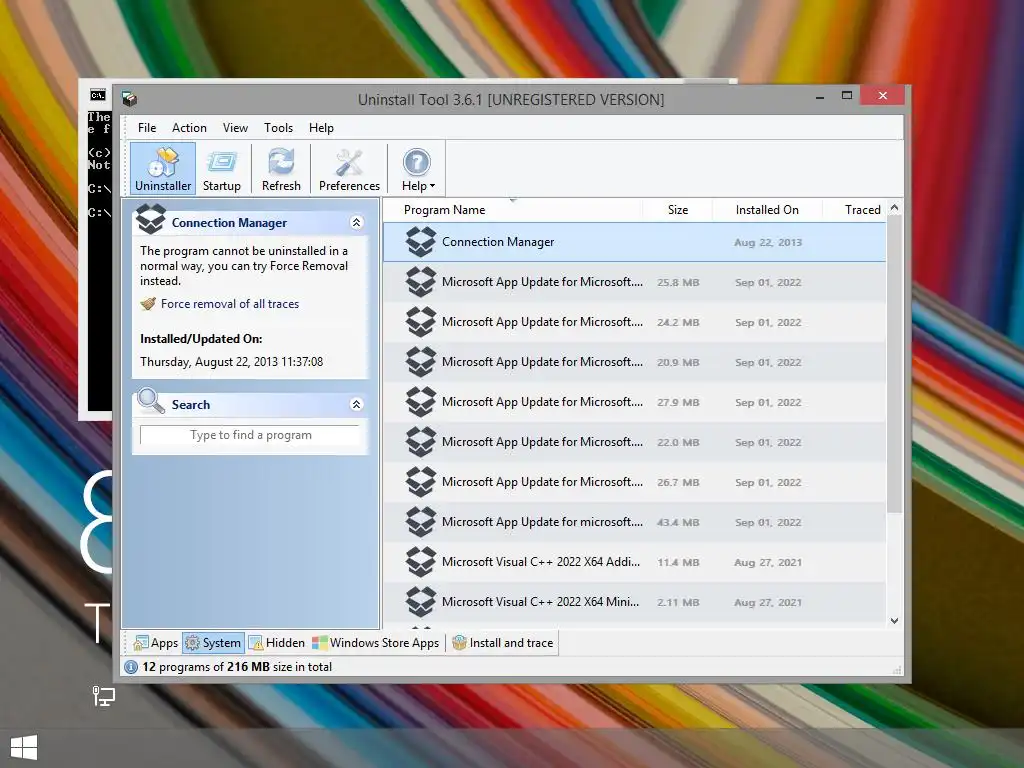Viewport: 1024px width, 768px height.
Task: Sort by the Size column header
Action: pos(677,210)
